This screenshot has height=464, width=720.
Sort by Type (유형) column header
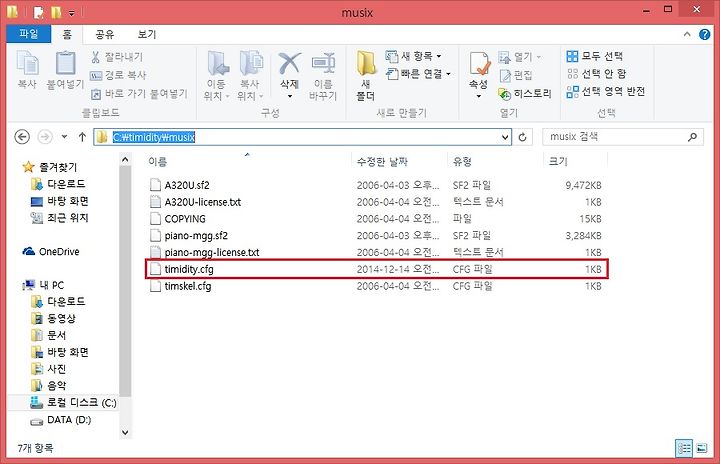pos(462,162)
